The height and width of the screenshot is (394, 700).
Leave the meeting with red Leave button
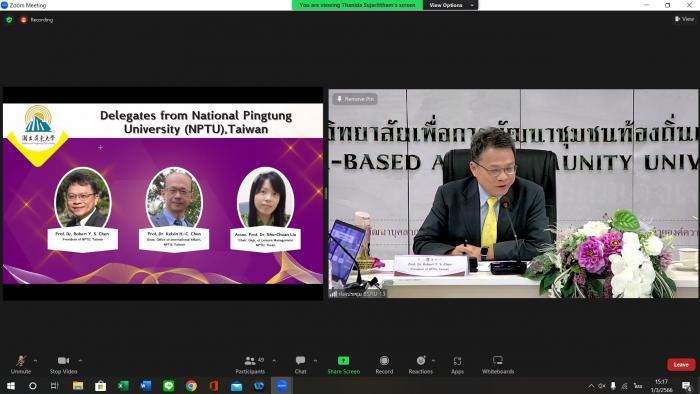[681, 365]
